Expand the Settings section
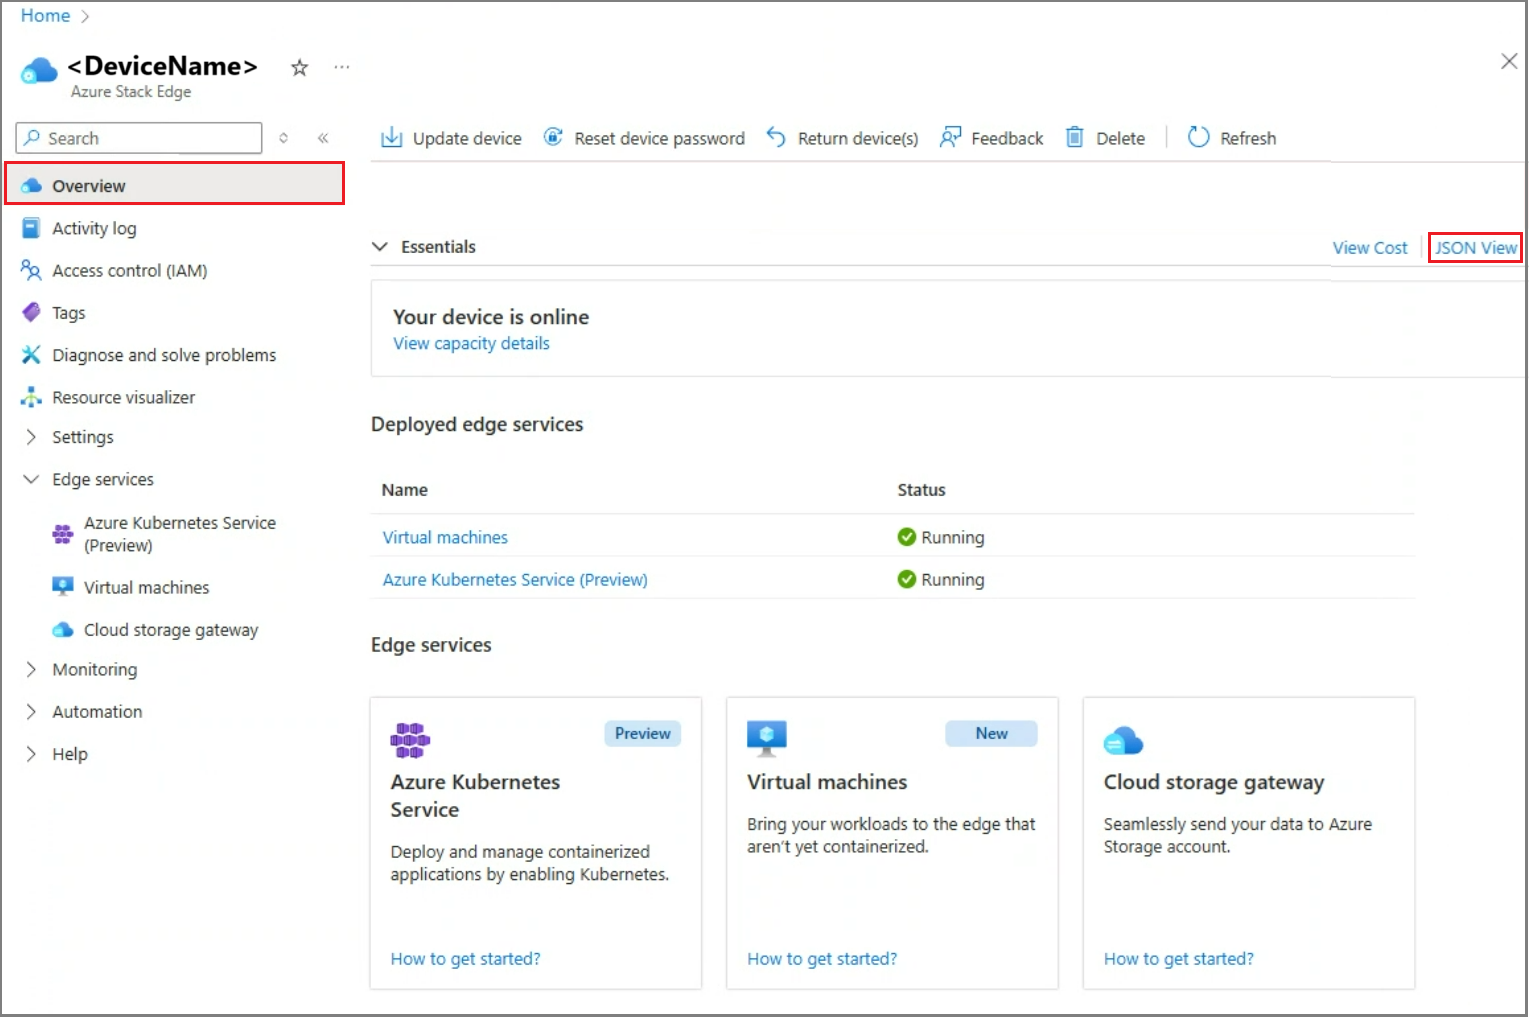Viewport: 1529px width, 1017px height. click(83, 437)
